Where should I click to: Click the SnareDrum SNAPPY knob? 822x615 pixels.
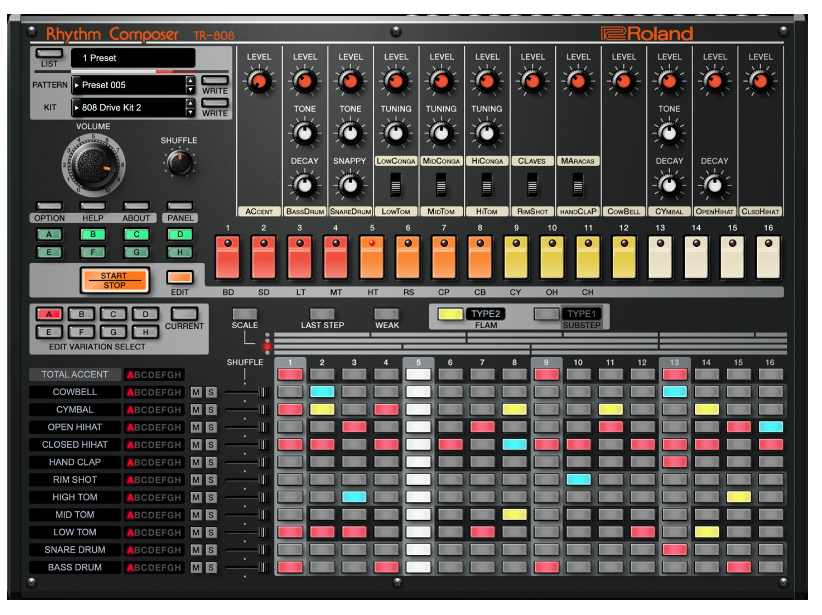350,185
